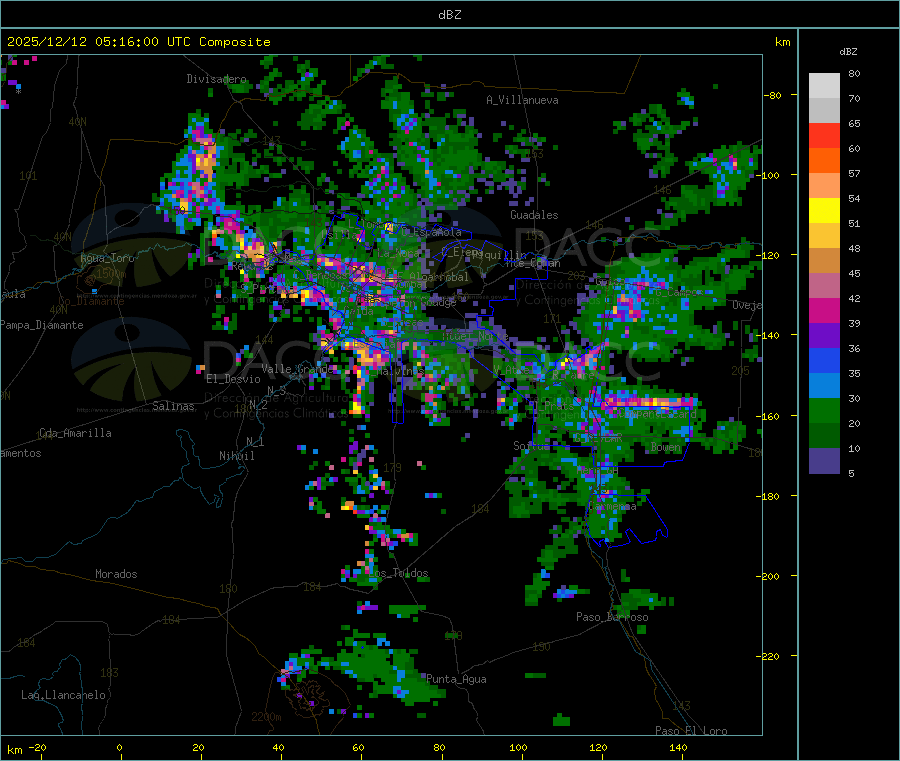Viewport: 900px width, 761px height.
Task: Select the purple 5-10 dBZ legend swatch
Action: 824,461
